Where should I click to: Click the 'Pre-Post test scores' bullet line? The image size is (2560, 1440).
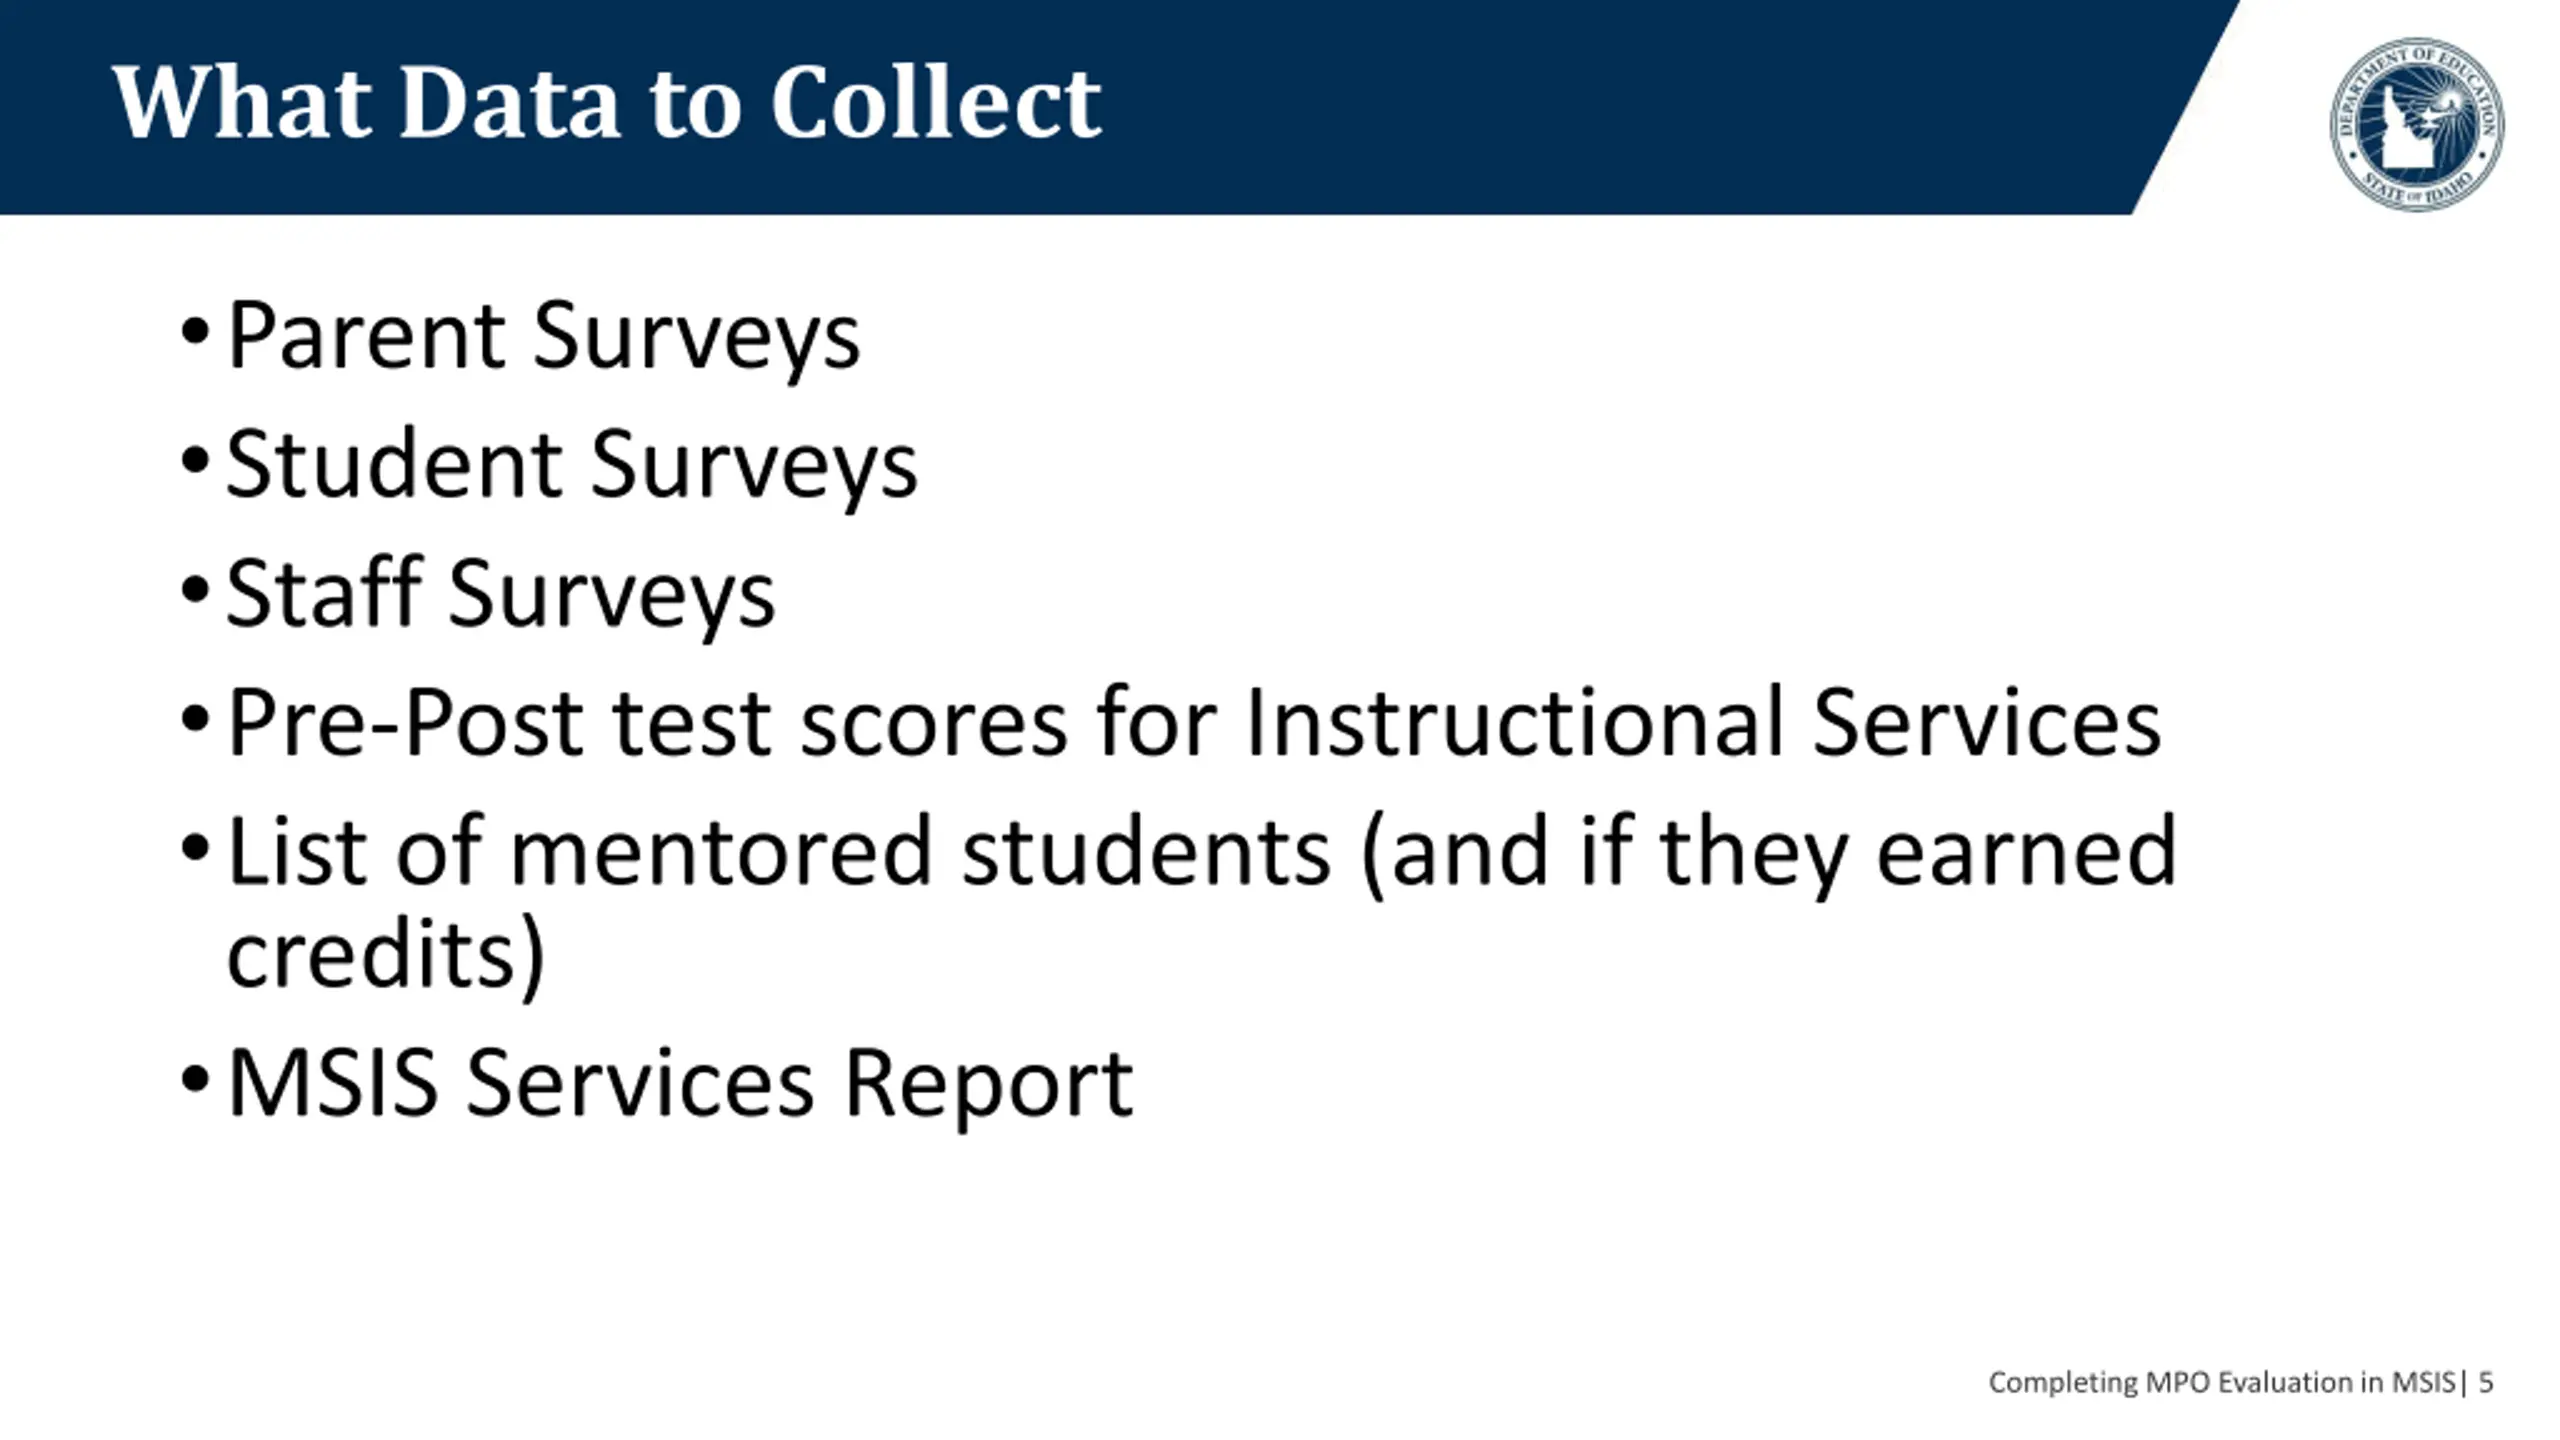coord(1194,722)
